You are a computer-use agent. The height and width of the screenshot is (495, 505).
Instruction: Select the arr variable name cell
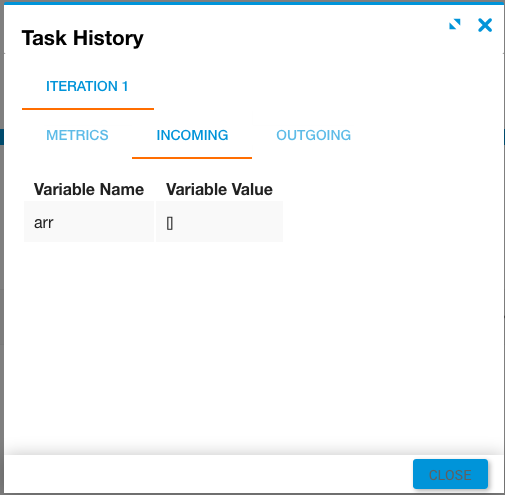coord(89,222)
